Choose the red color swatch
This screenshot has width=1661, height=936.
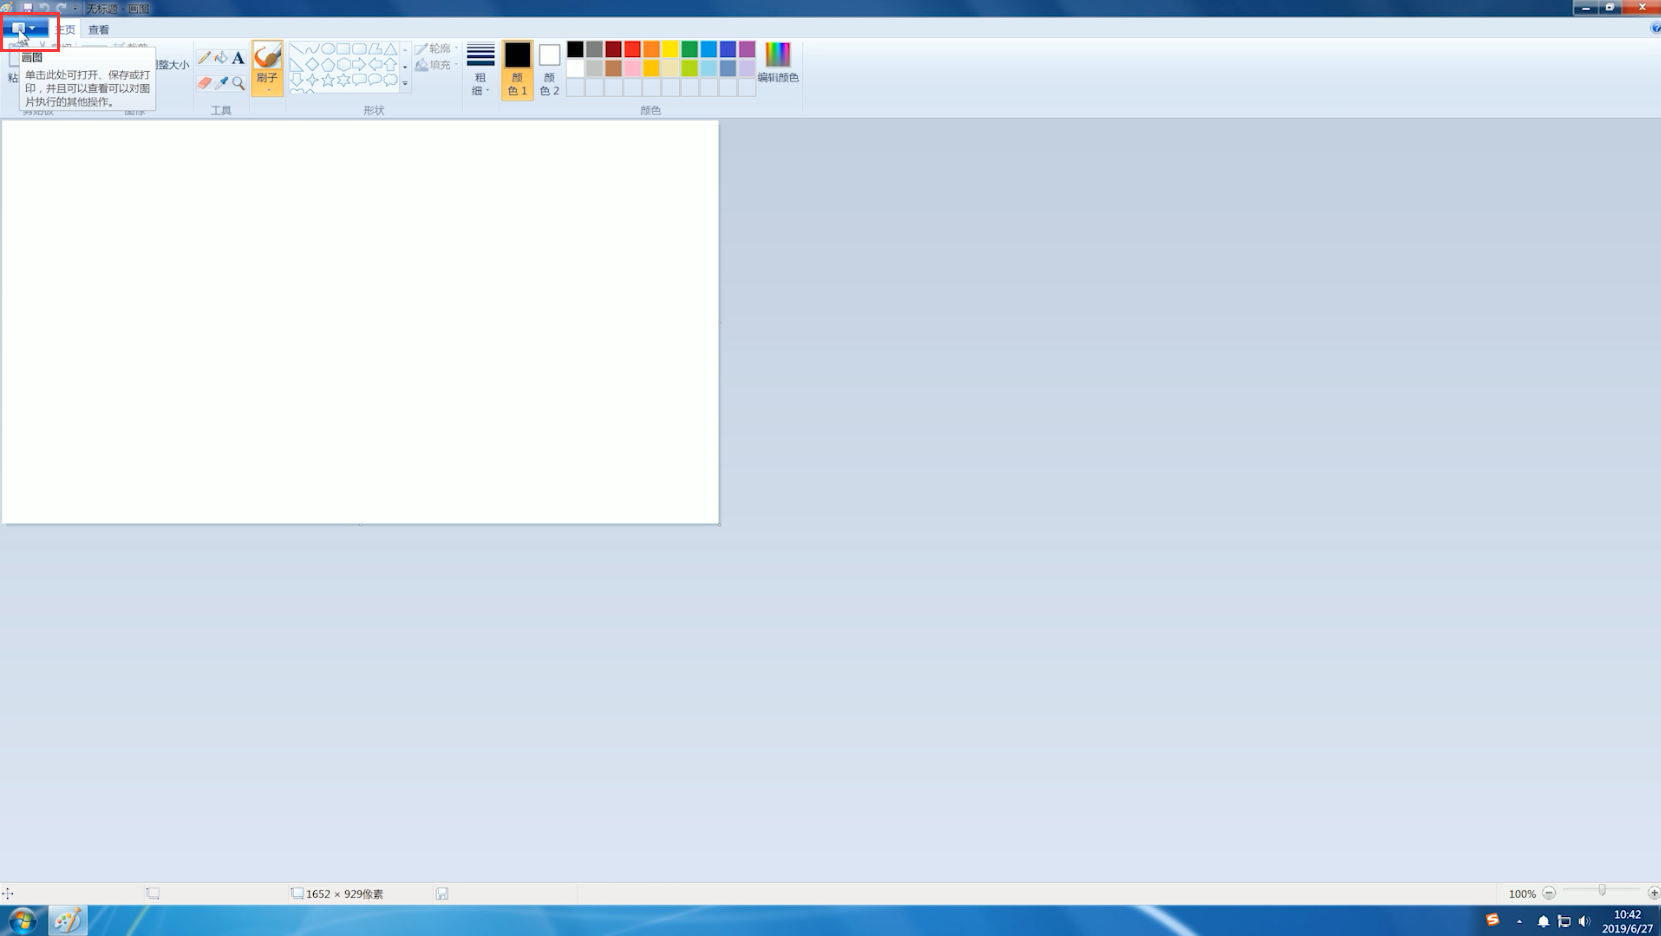[x=633, y=49]
